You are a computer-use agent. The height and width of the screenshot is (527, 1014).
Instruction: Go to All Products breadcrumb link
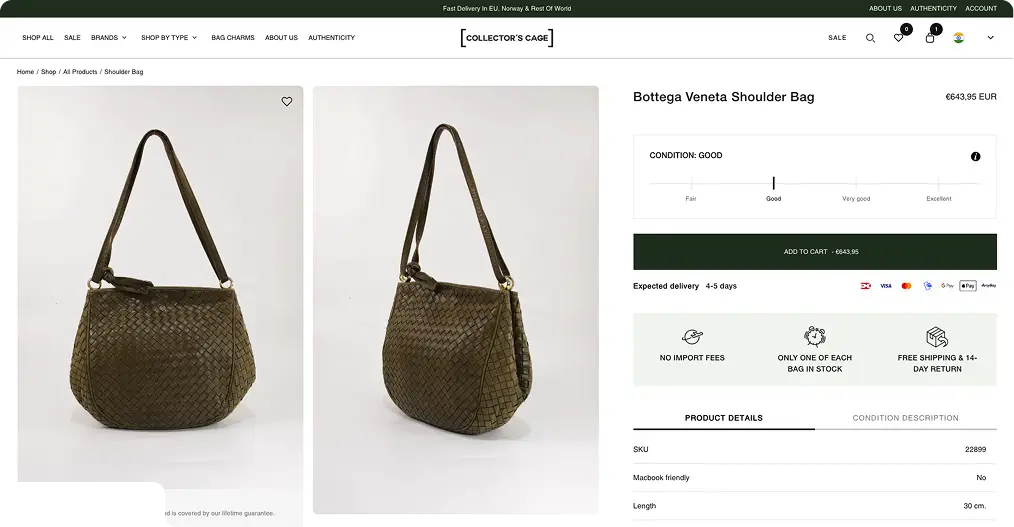(x=80, y=72)
